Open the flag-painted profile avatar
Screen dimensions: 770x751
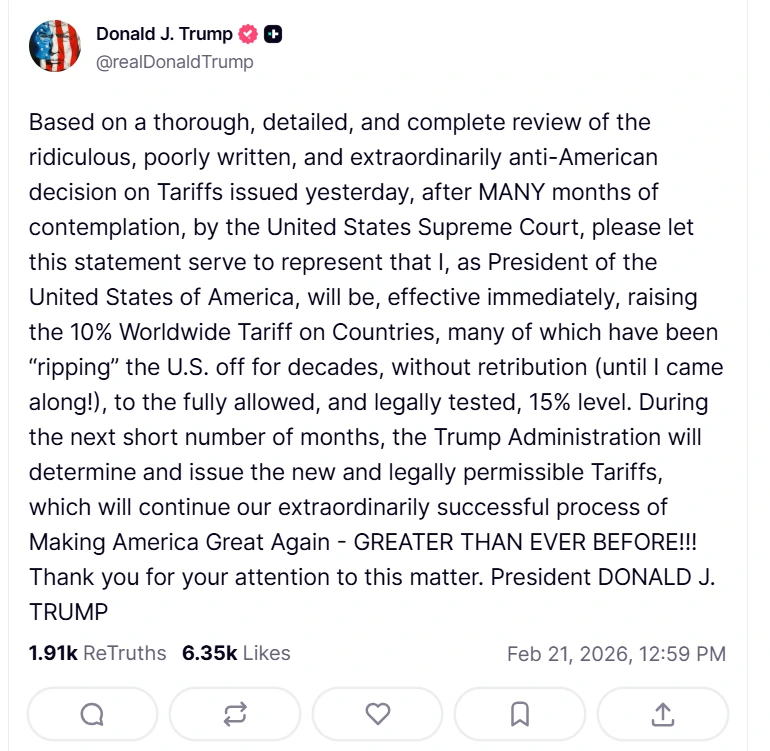[x=55, y=46]
